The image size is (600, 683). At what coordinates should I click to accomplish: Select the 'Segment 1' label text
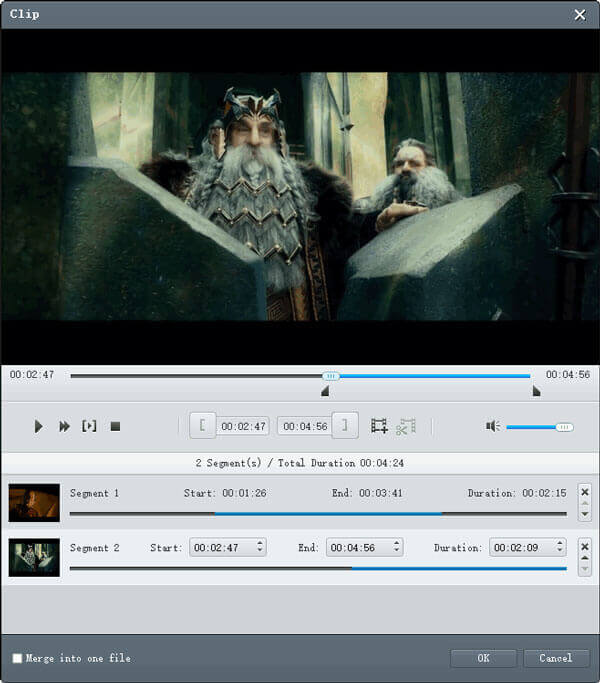[94, 494]
